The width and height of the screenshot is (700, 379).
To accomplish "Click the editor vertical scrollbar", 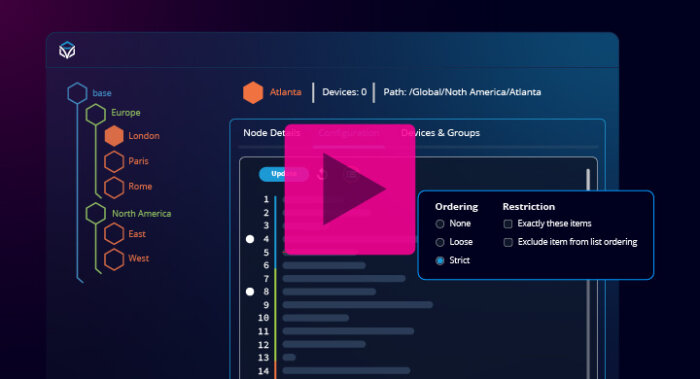I will [x=588, y=273].
